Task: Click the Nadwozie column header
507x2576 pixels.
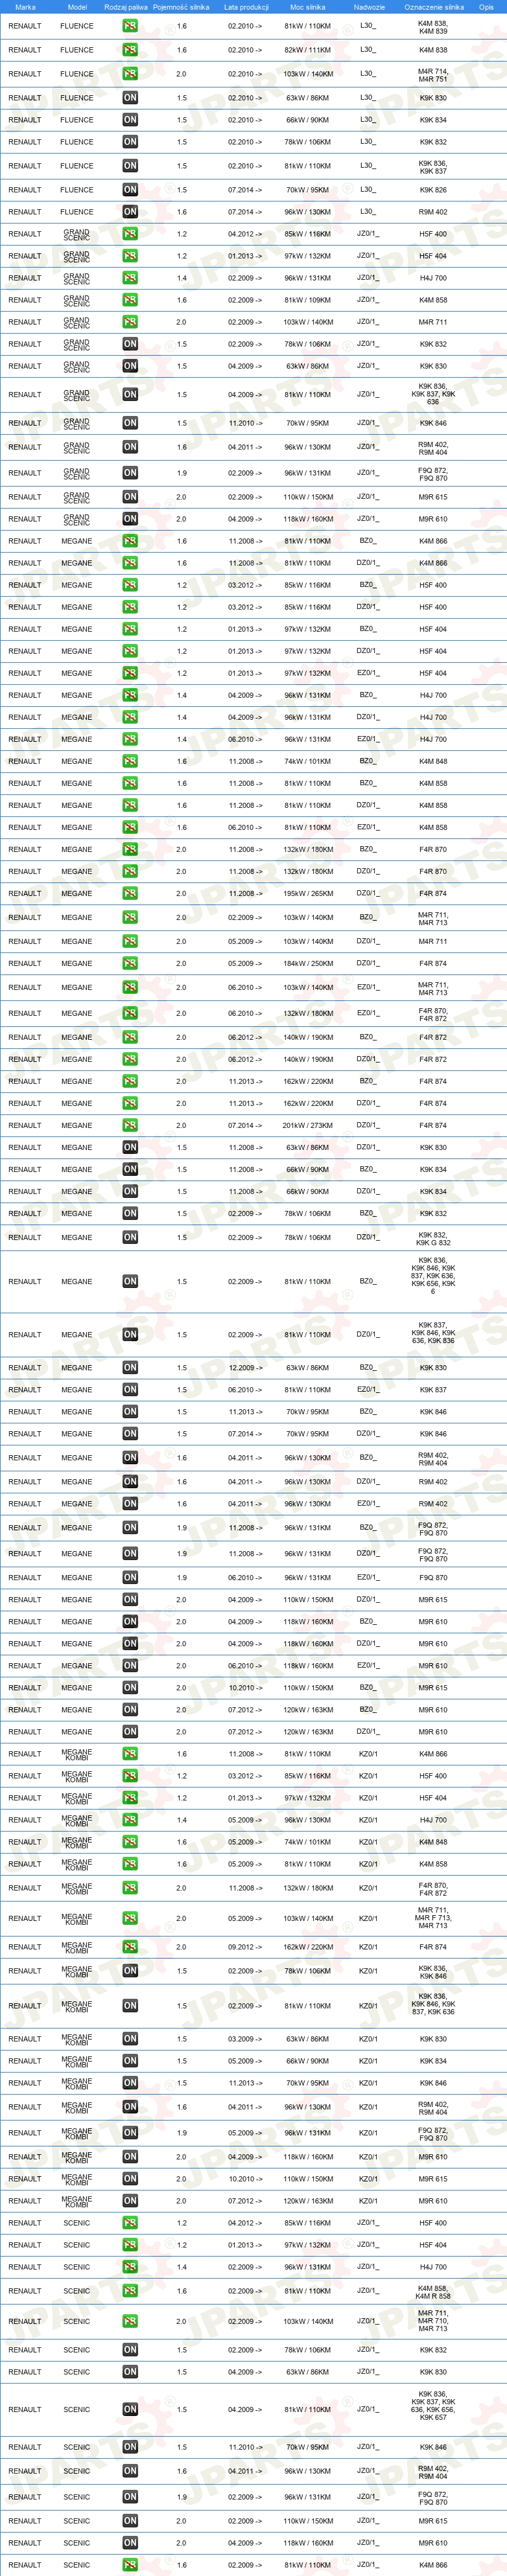Action: click(x=369, y=7)
